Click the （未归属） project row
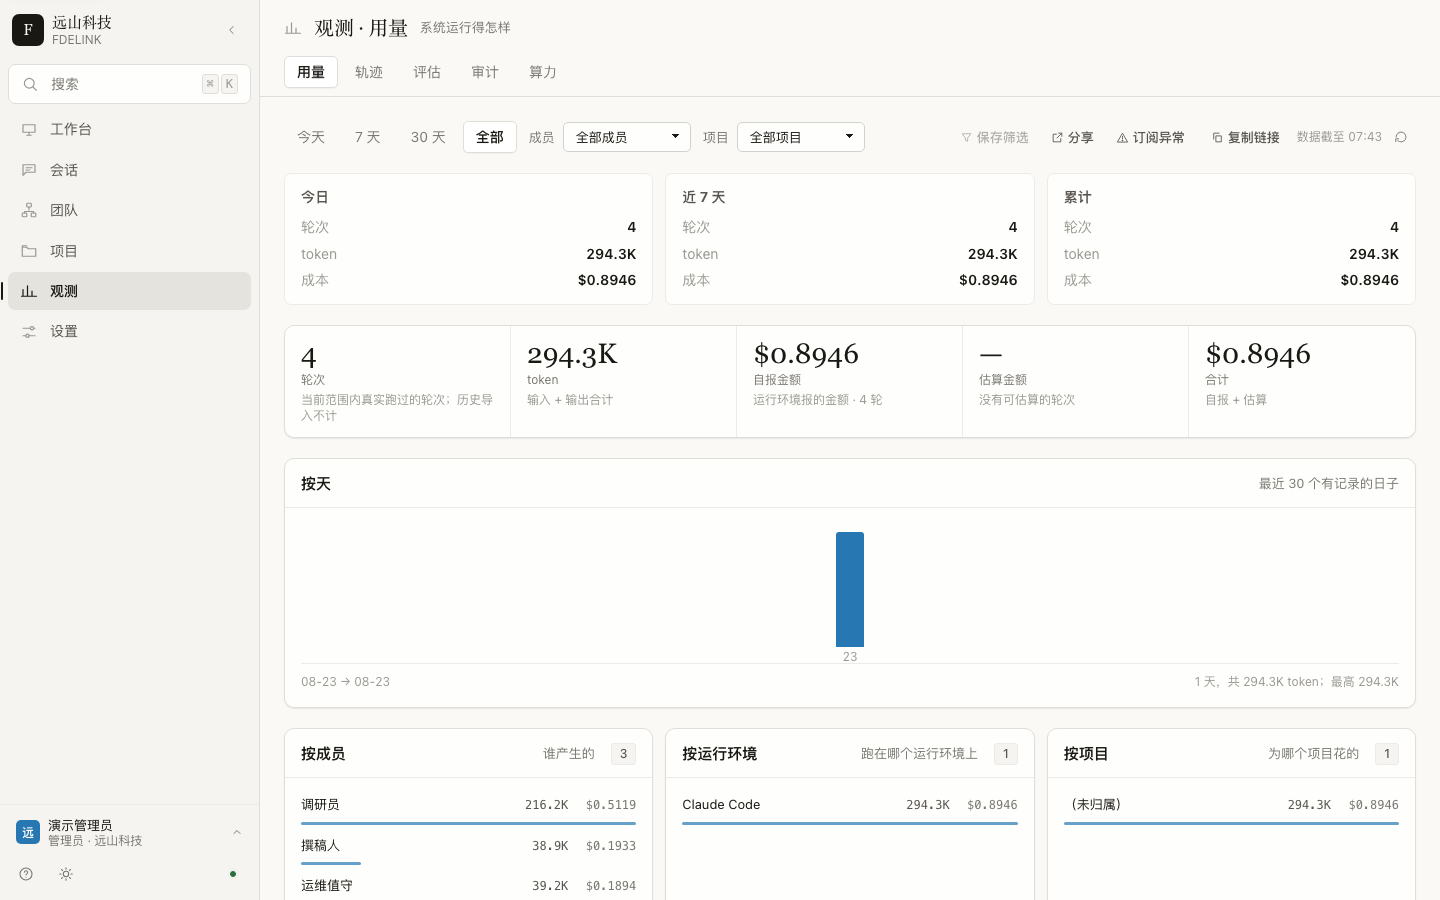Image resolution: width=1440 pixels, height=900 pixels. 1231,808
